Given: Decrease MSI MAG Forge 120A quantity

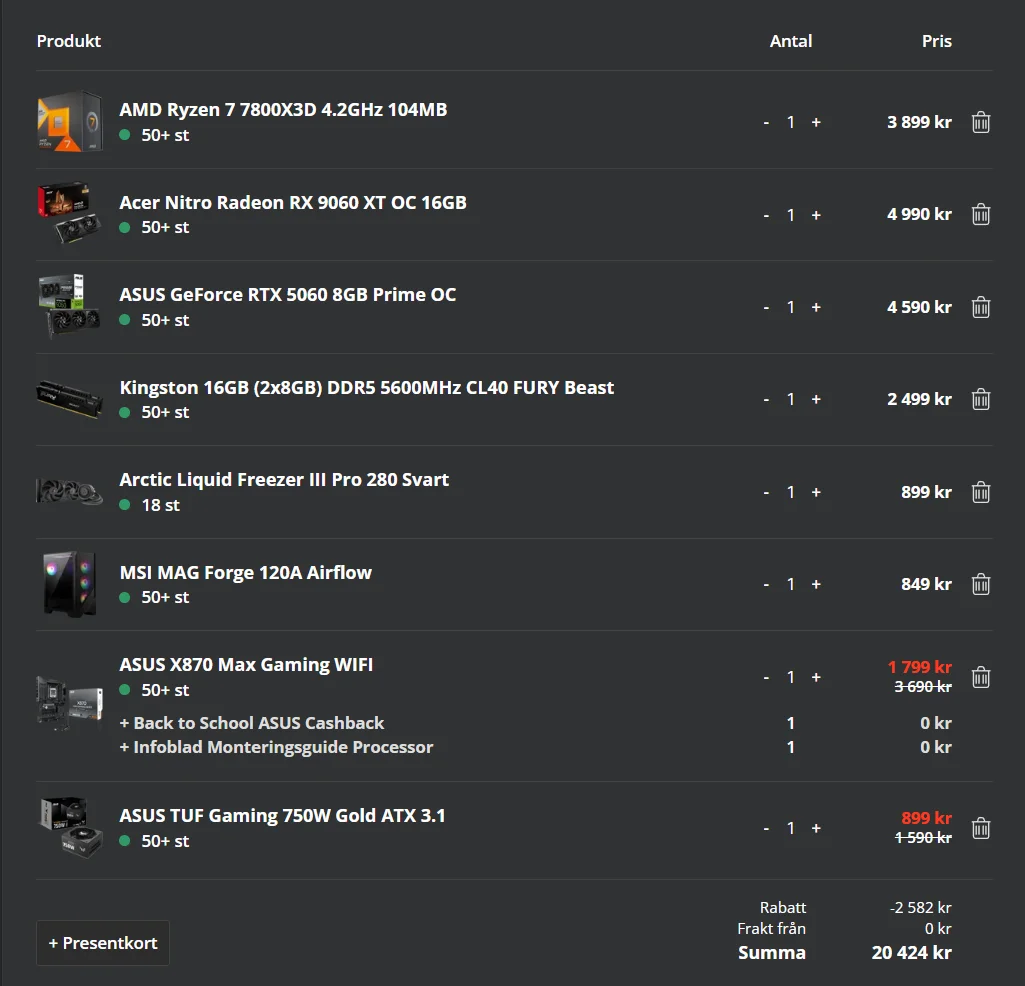Looking at the screenshot, I should point(766,585).
